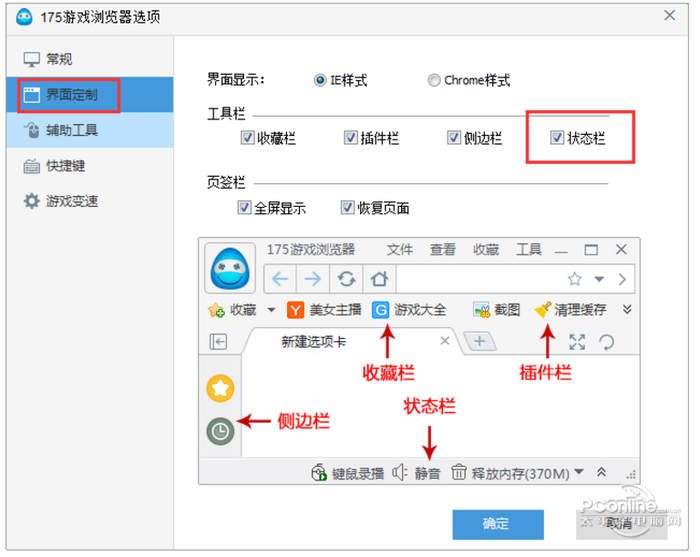Open the 辅助工具 settings tab
The width and height of the screenshot is (700, 557).
[90, 130]
